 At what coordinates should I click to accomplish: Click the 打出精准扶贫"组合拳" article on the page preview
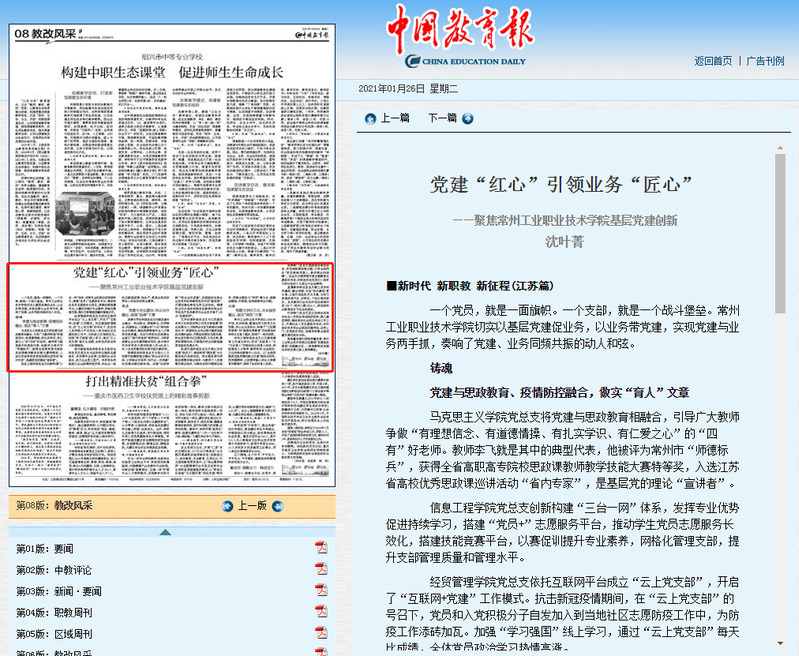171,382
